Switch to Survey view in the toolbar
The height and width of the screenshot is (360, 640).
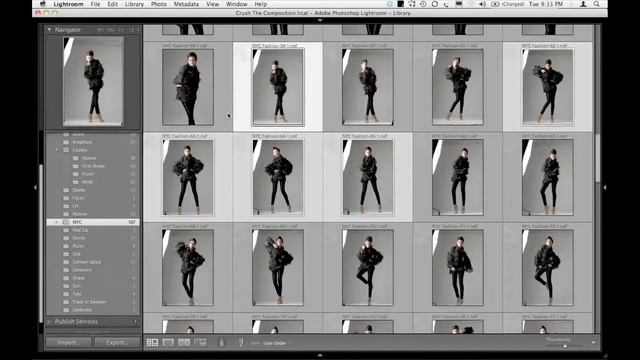(200, 342)
